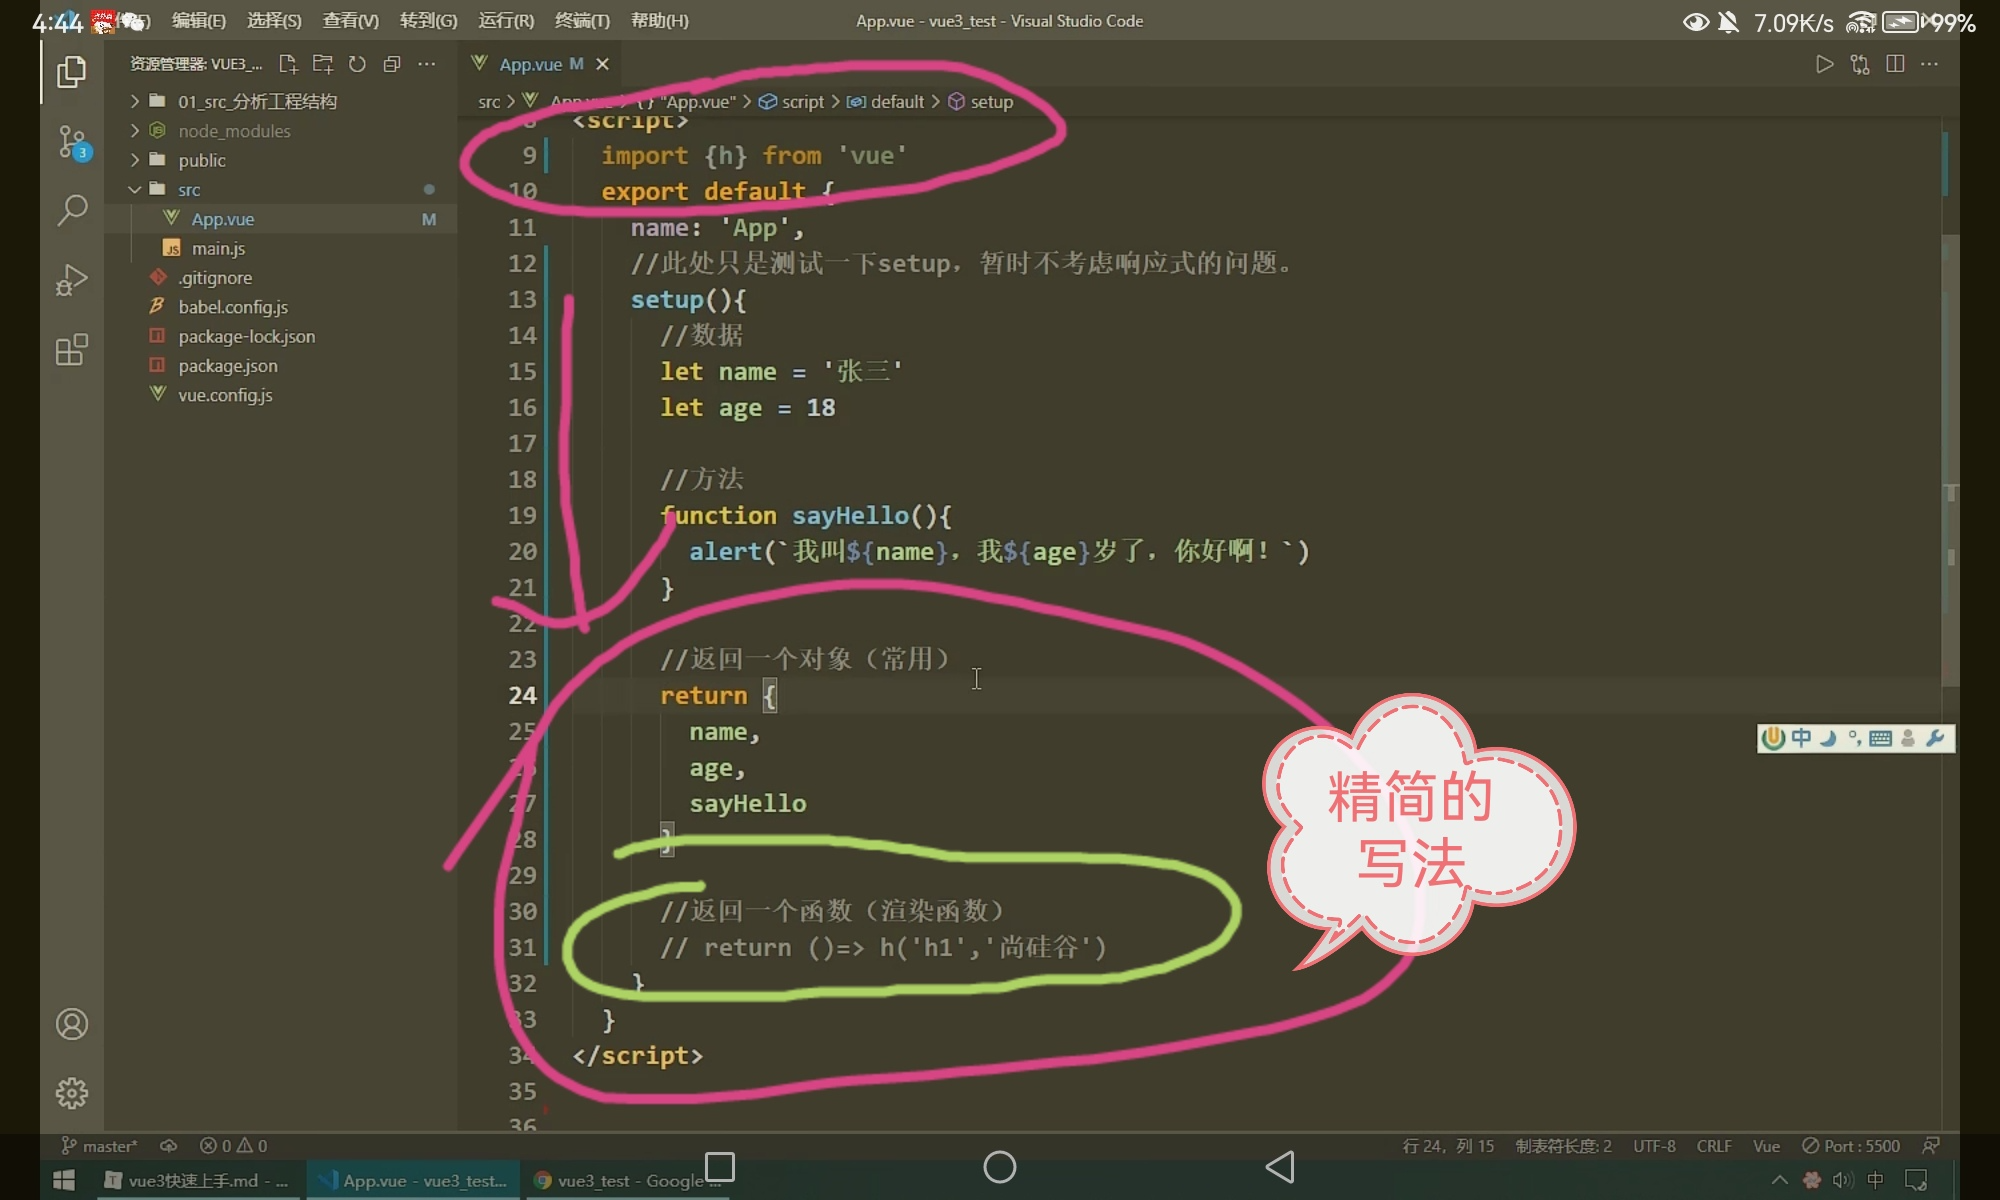This screenshot has height=1200, width=2000.
Task: Click the Port : 5500 status item
Action: 1851,1146
